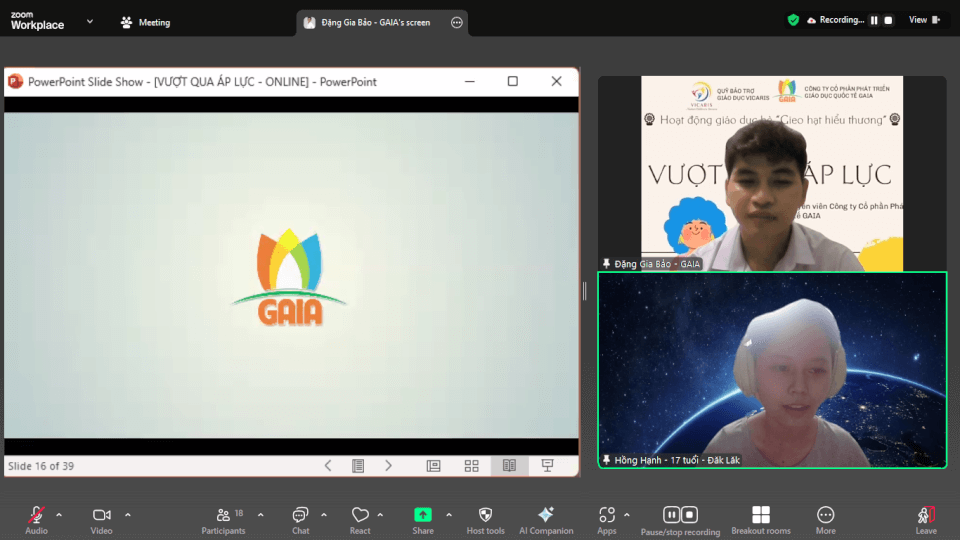This screenshot has width=960, height=540.
Task: Select Hồng Hạnh - 17 tuổi video tile
Action: click(772, 370)
